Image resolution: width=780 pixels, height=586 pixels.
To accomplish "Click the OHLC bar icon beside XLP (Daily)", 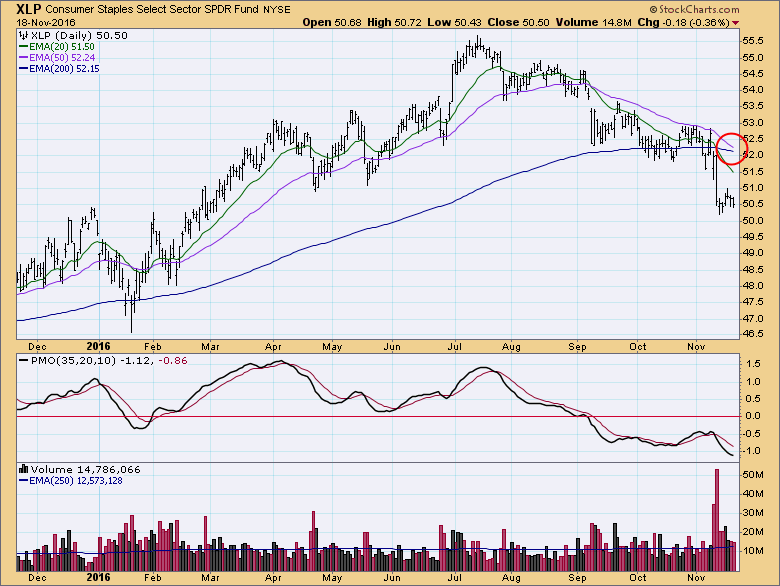I will point(24,35).
